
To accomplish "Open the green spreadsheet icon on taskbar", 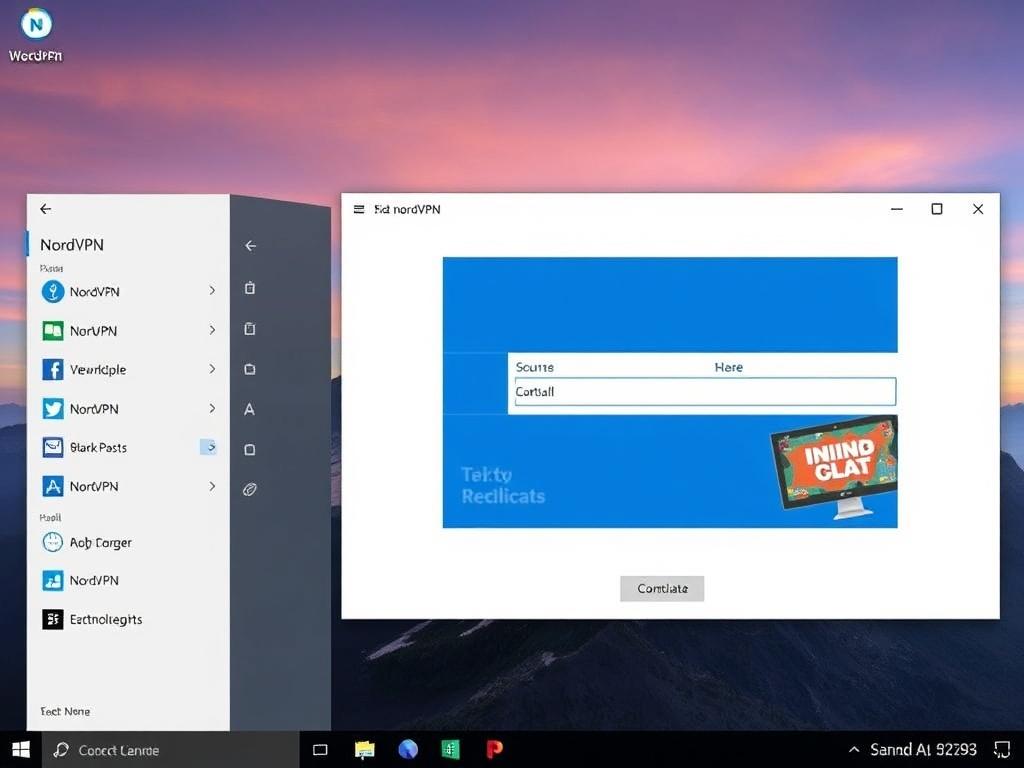I will coord(451,749).
